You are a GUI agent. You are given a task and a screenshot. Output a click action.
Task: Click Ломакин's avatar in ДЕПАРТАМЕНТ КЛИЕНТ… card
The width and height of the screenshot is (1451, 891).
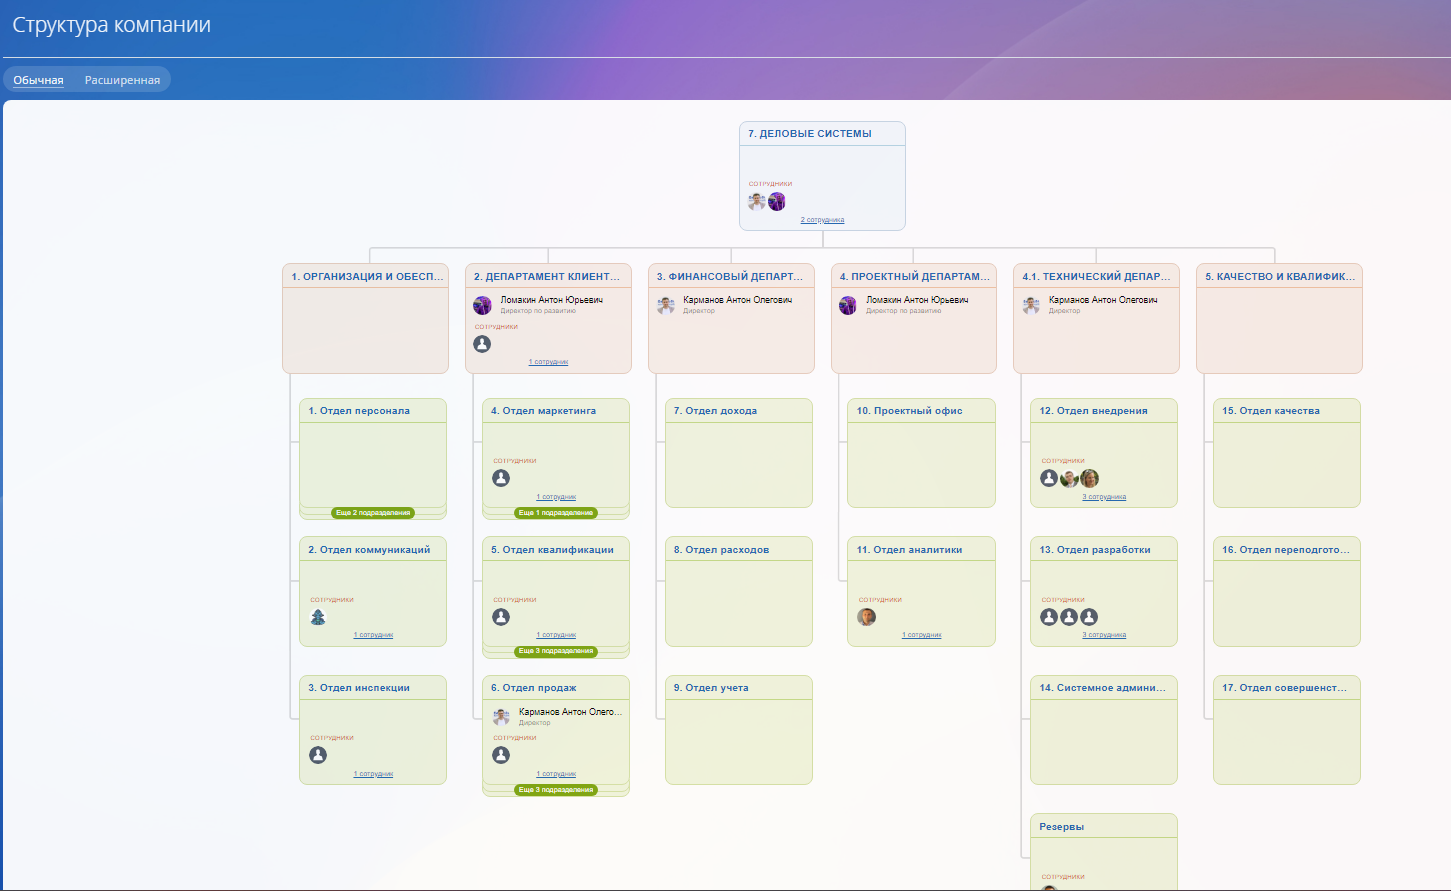coord(483,305)
